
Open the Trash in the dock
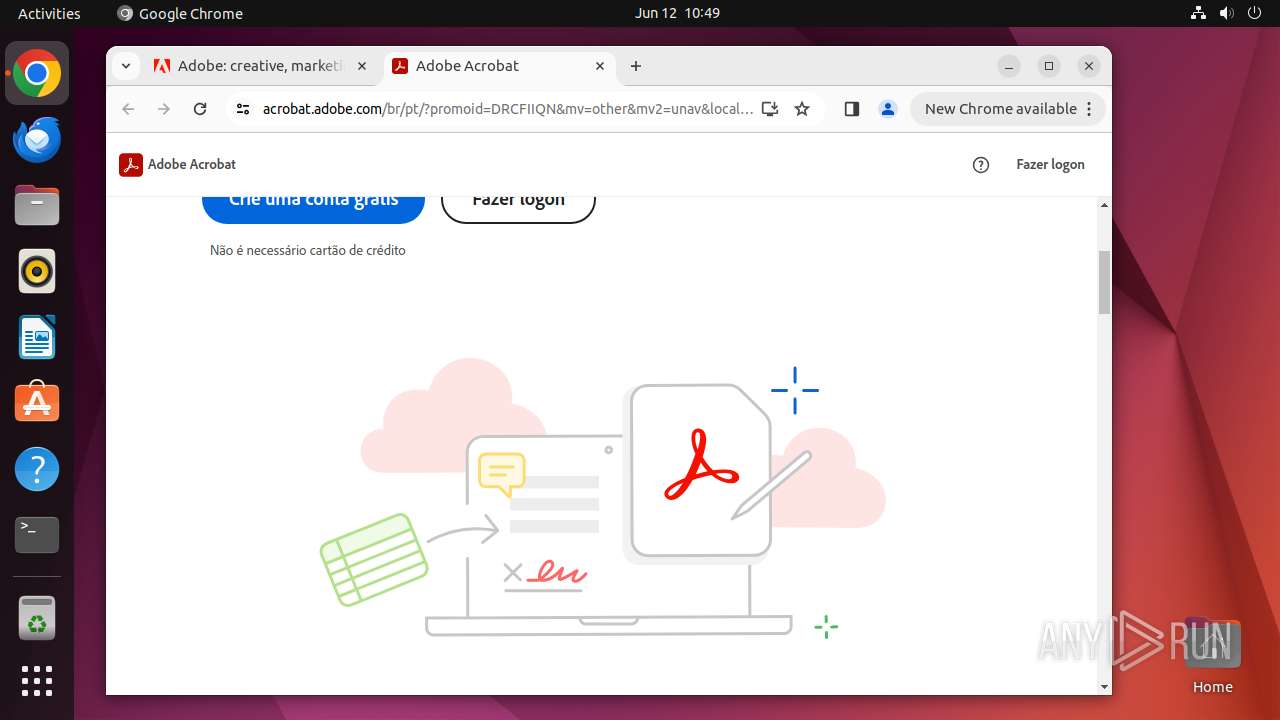pos(37,617)
